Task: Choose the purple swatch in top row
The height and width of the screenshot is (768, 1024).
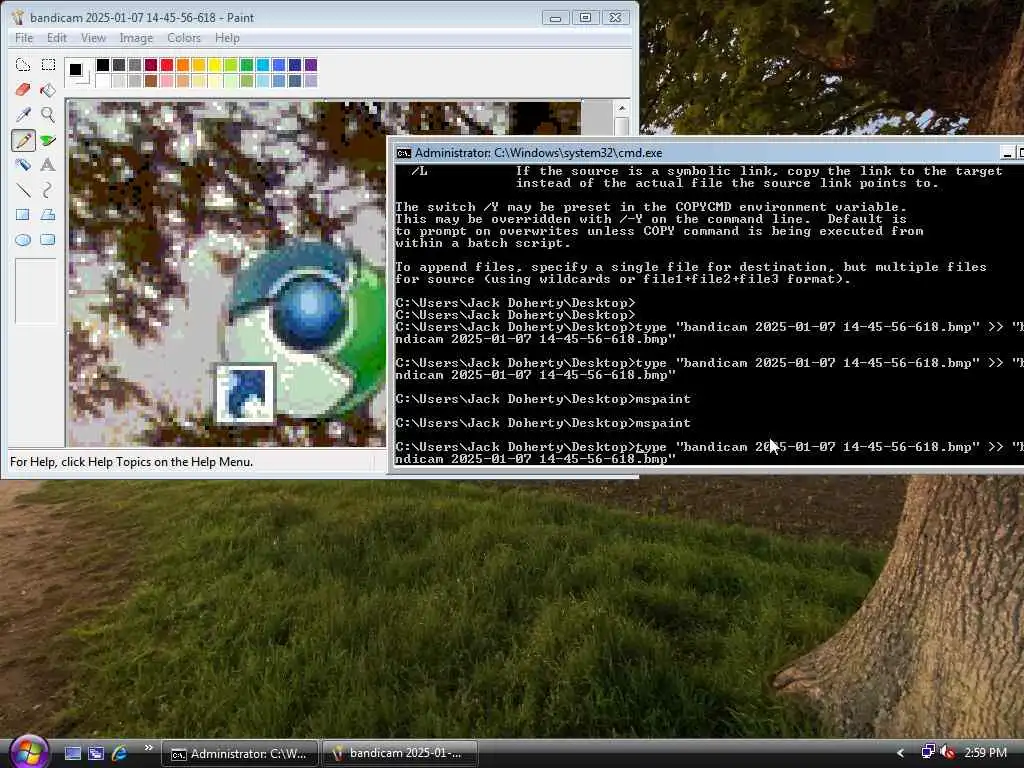Action: (310, 65)
